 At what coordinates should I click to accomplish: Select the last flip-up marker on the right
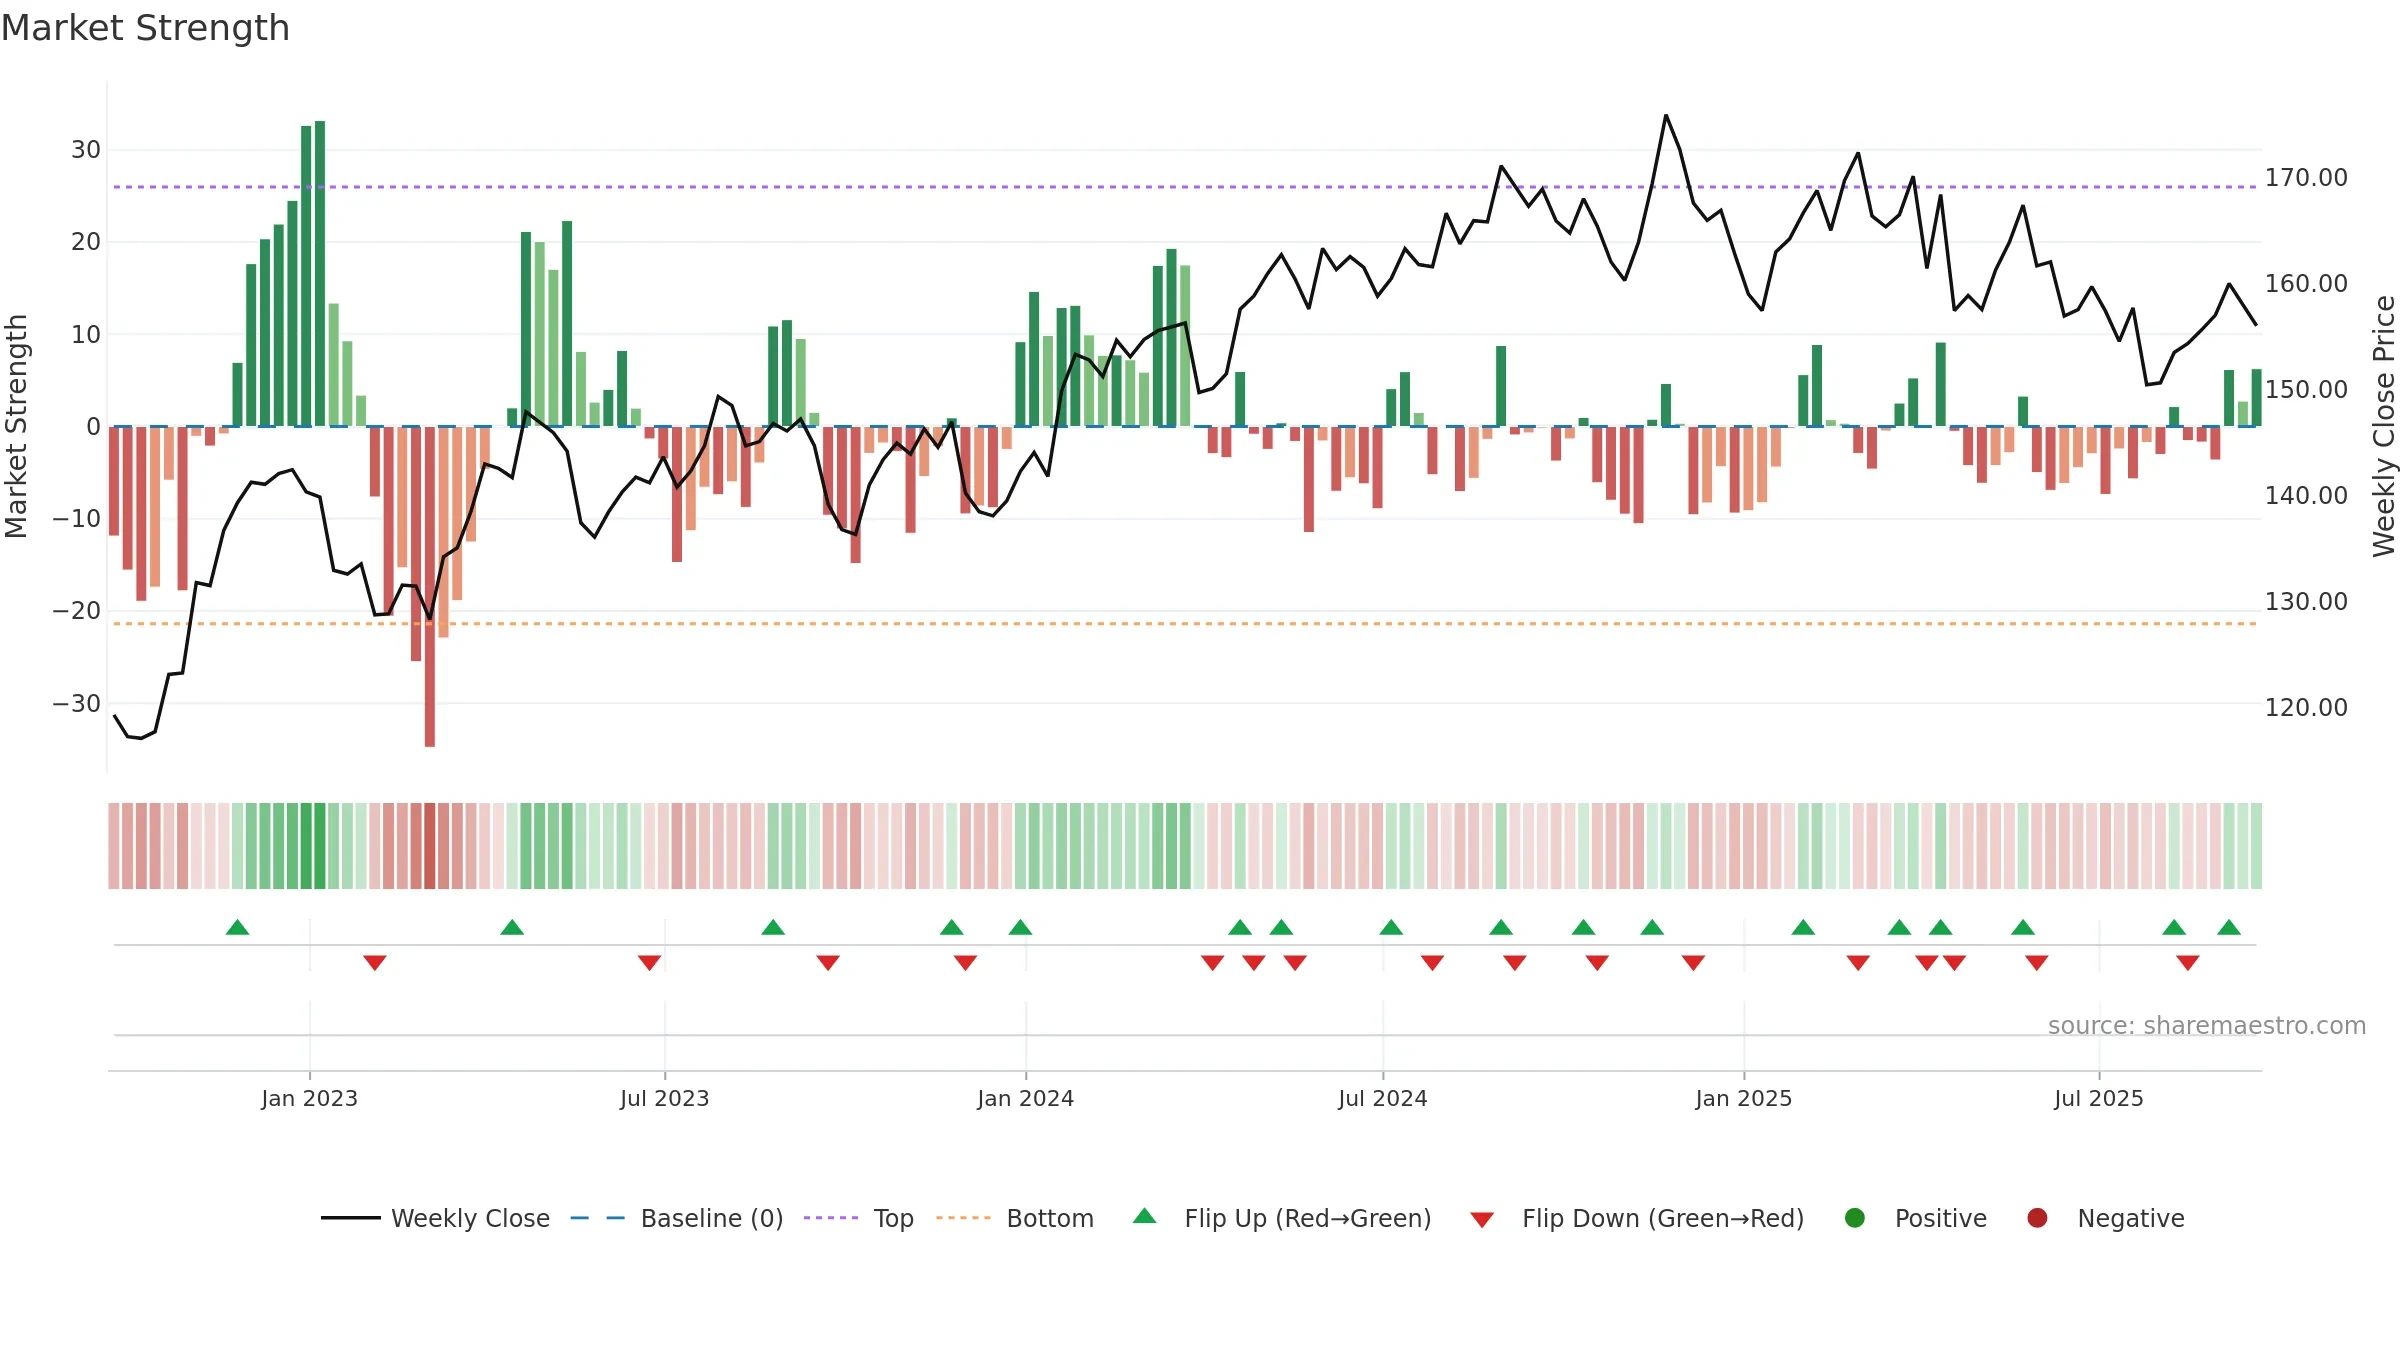click(2229, 927)
